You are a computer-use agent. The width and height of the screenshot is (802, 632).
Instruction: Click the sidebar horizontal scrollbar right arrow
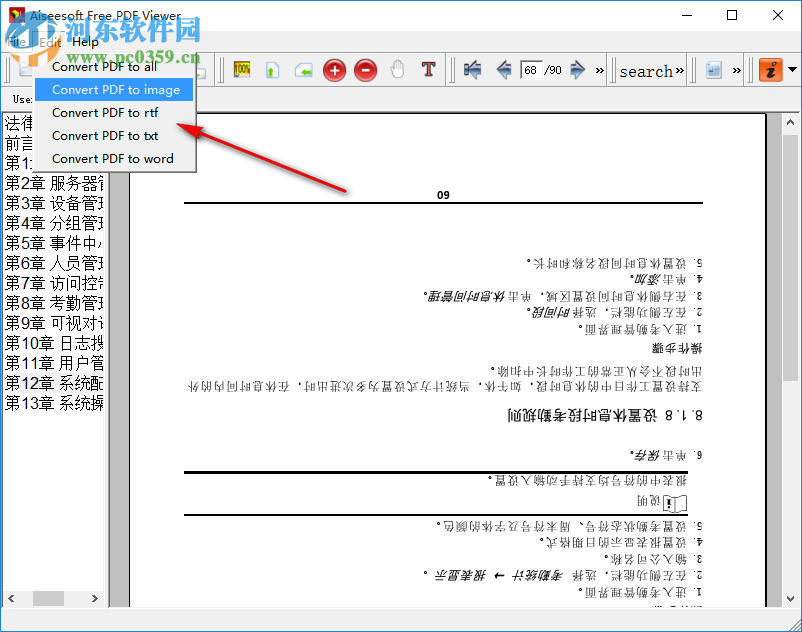95,597
